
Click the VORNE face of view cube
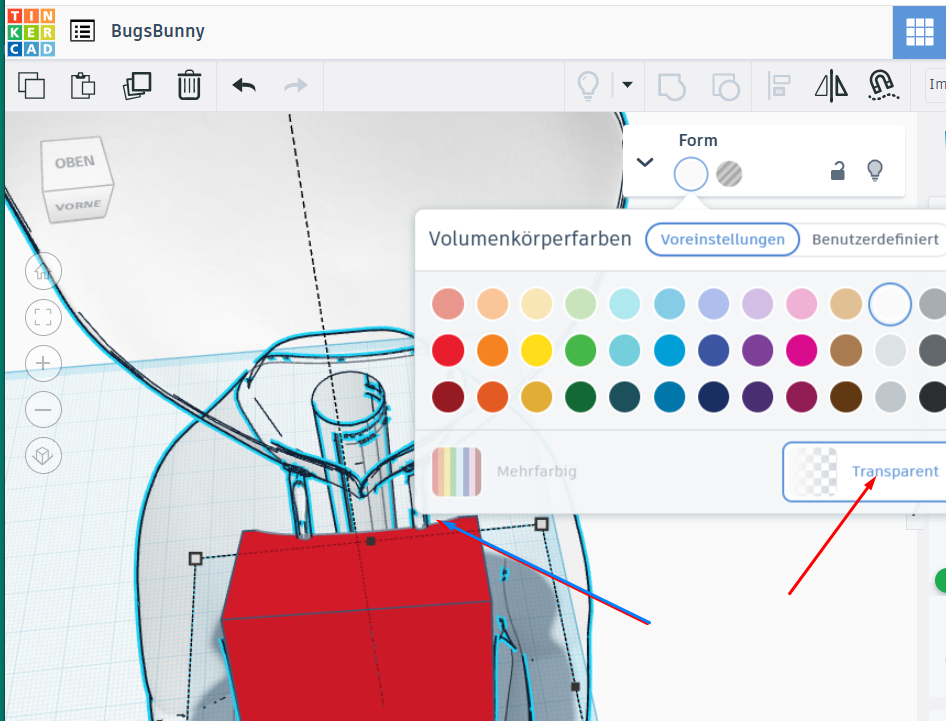pyautogui.click(x=78, y=205)
